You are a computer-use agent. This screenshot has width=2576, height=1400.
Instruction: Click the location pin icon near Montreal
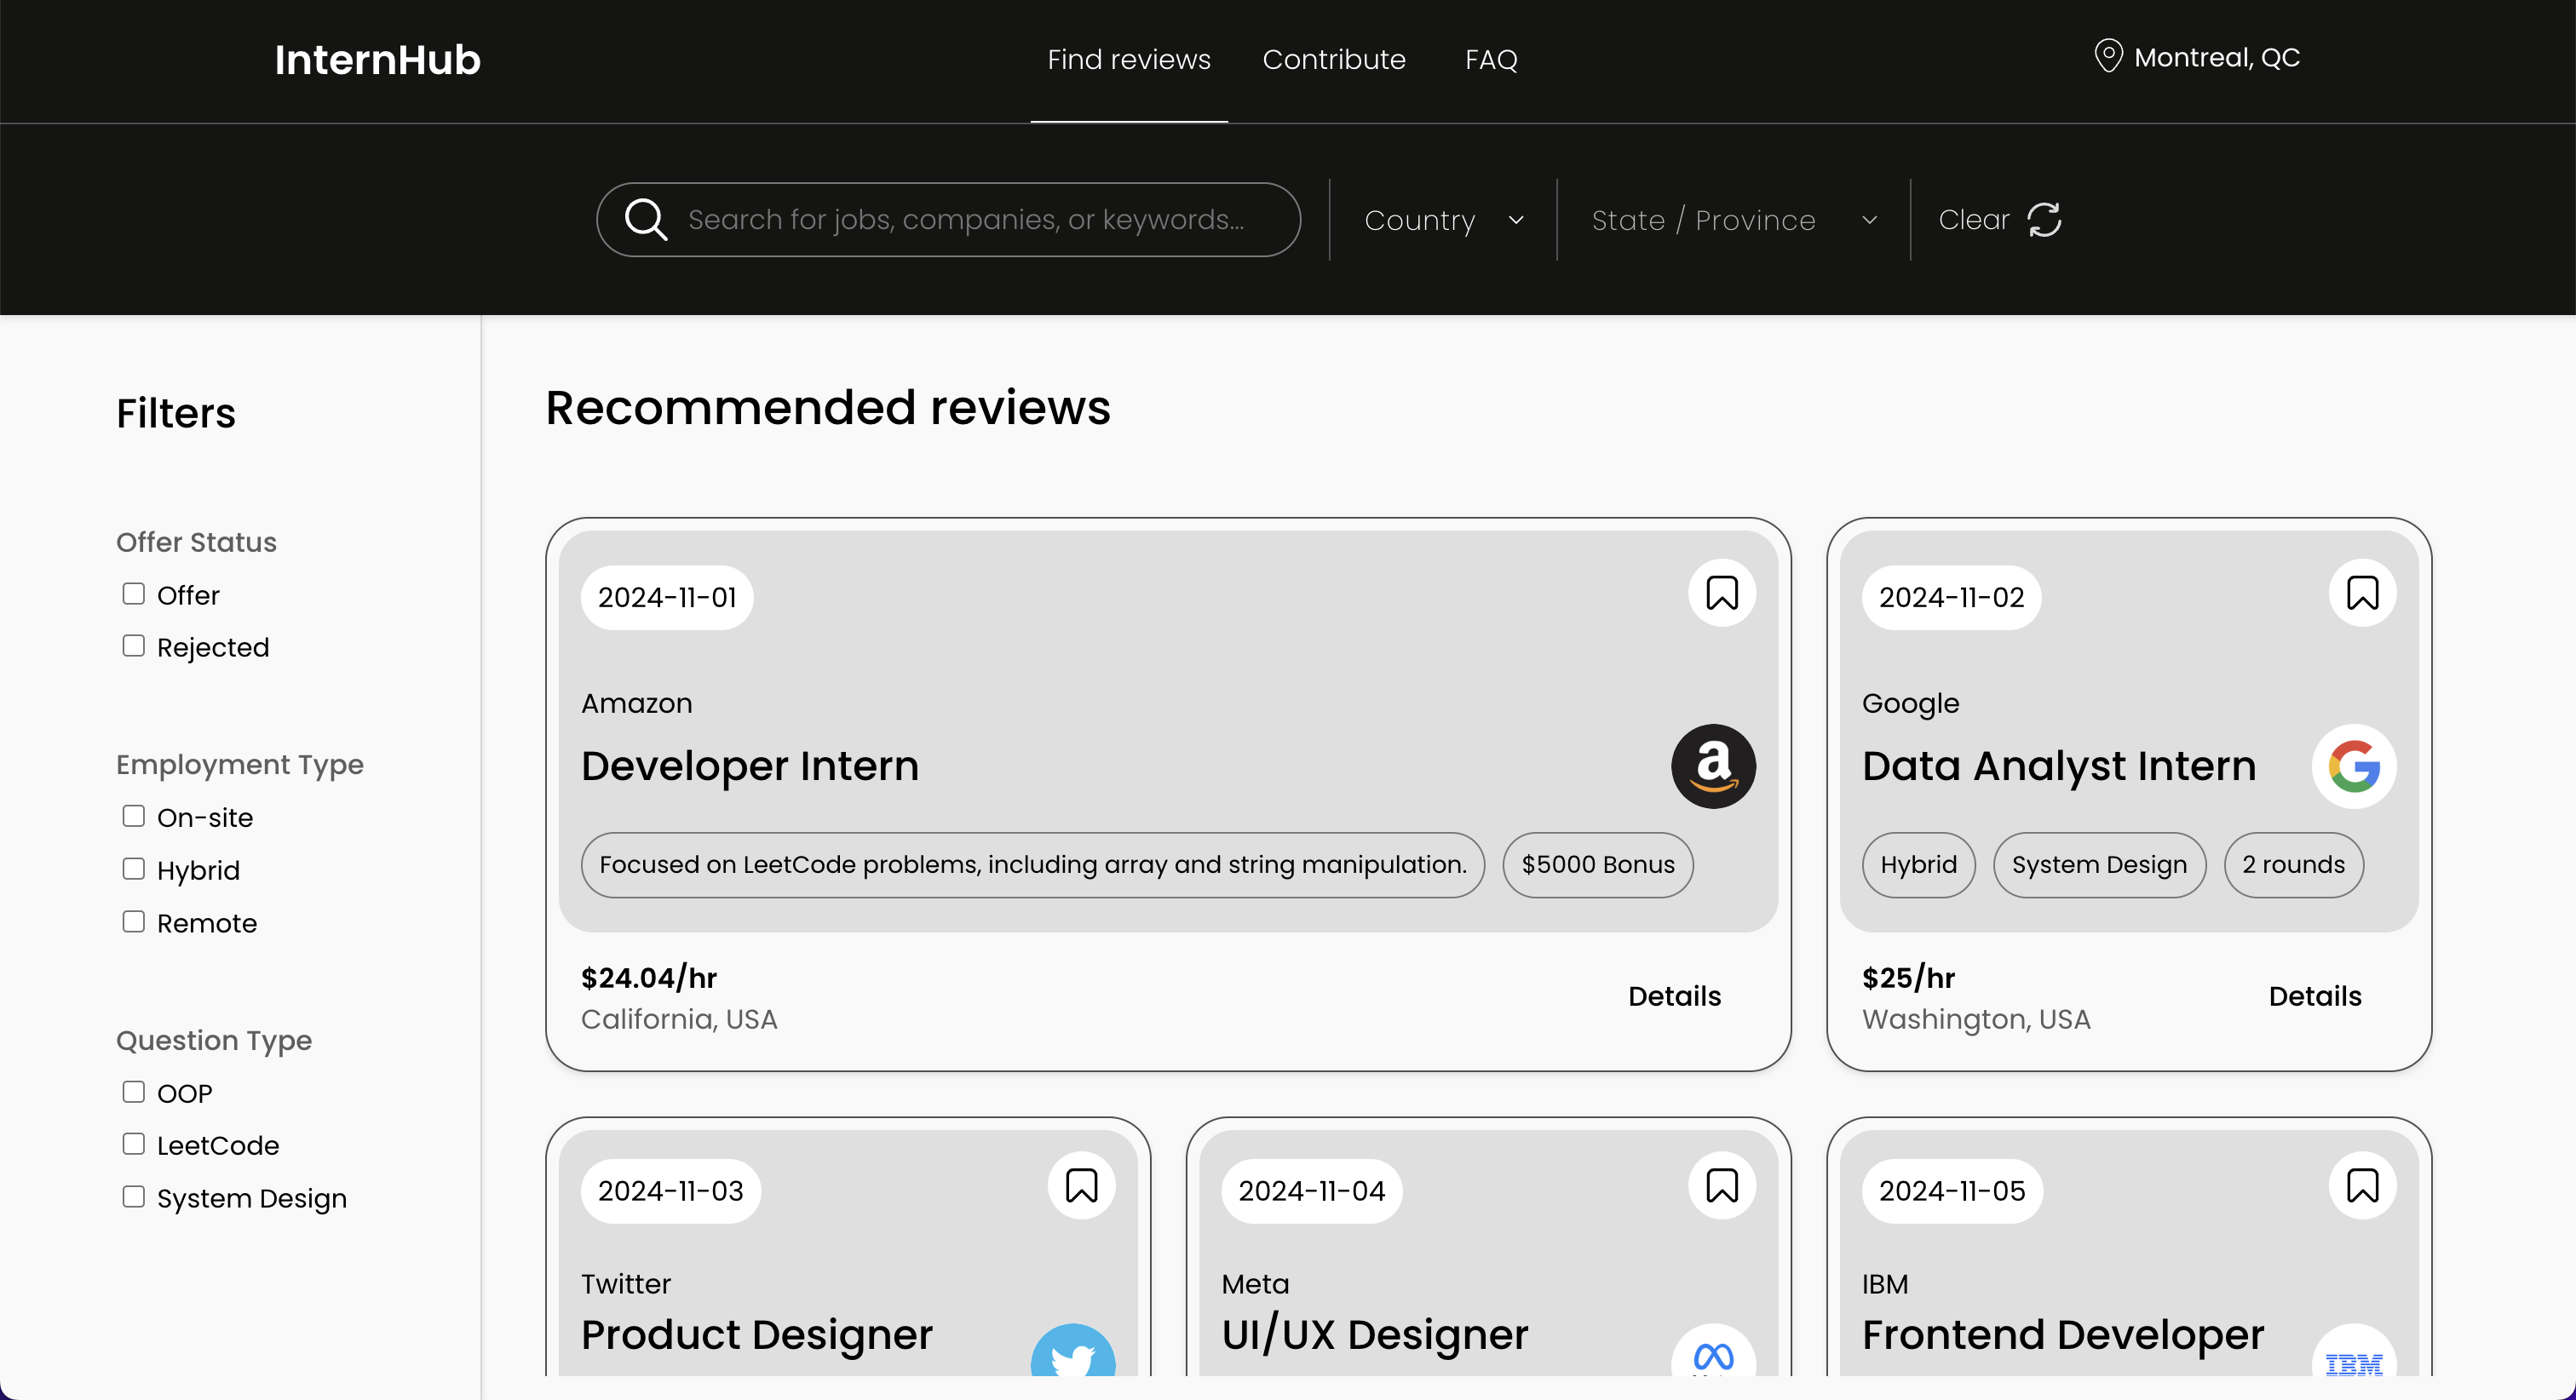point(2108,56)
